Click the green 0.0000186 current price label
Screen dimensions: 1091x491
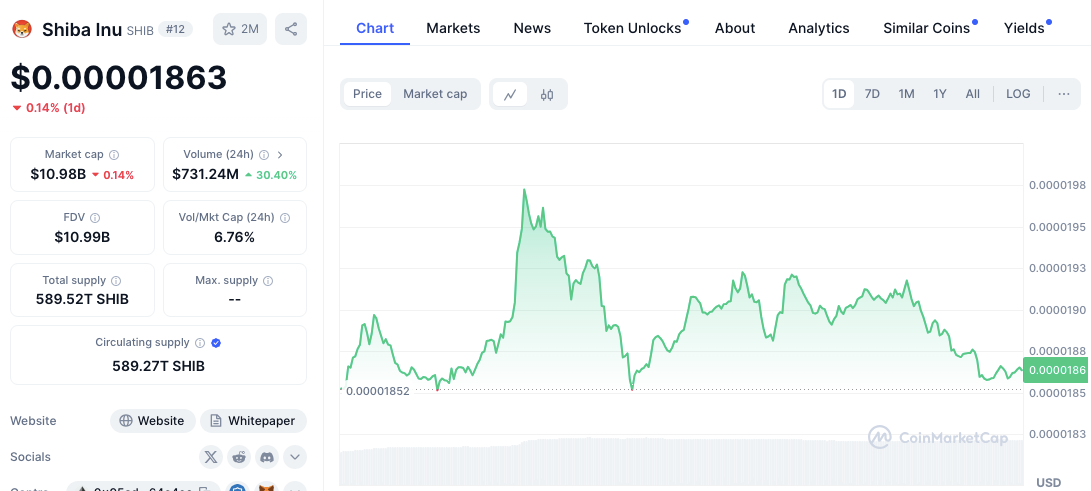(x=1055, y=371)
